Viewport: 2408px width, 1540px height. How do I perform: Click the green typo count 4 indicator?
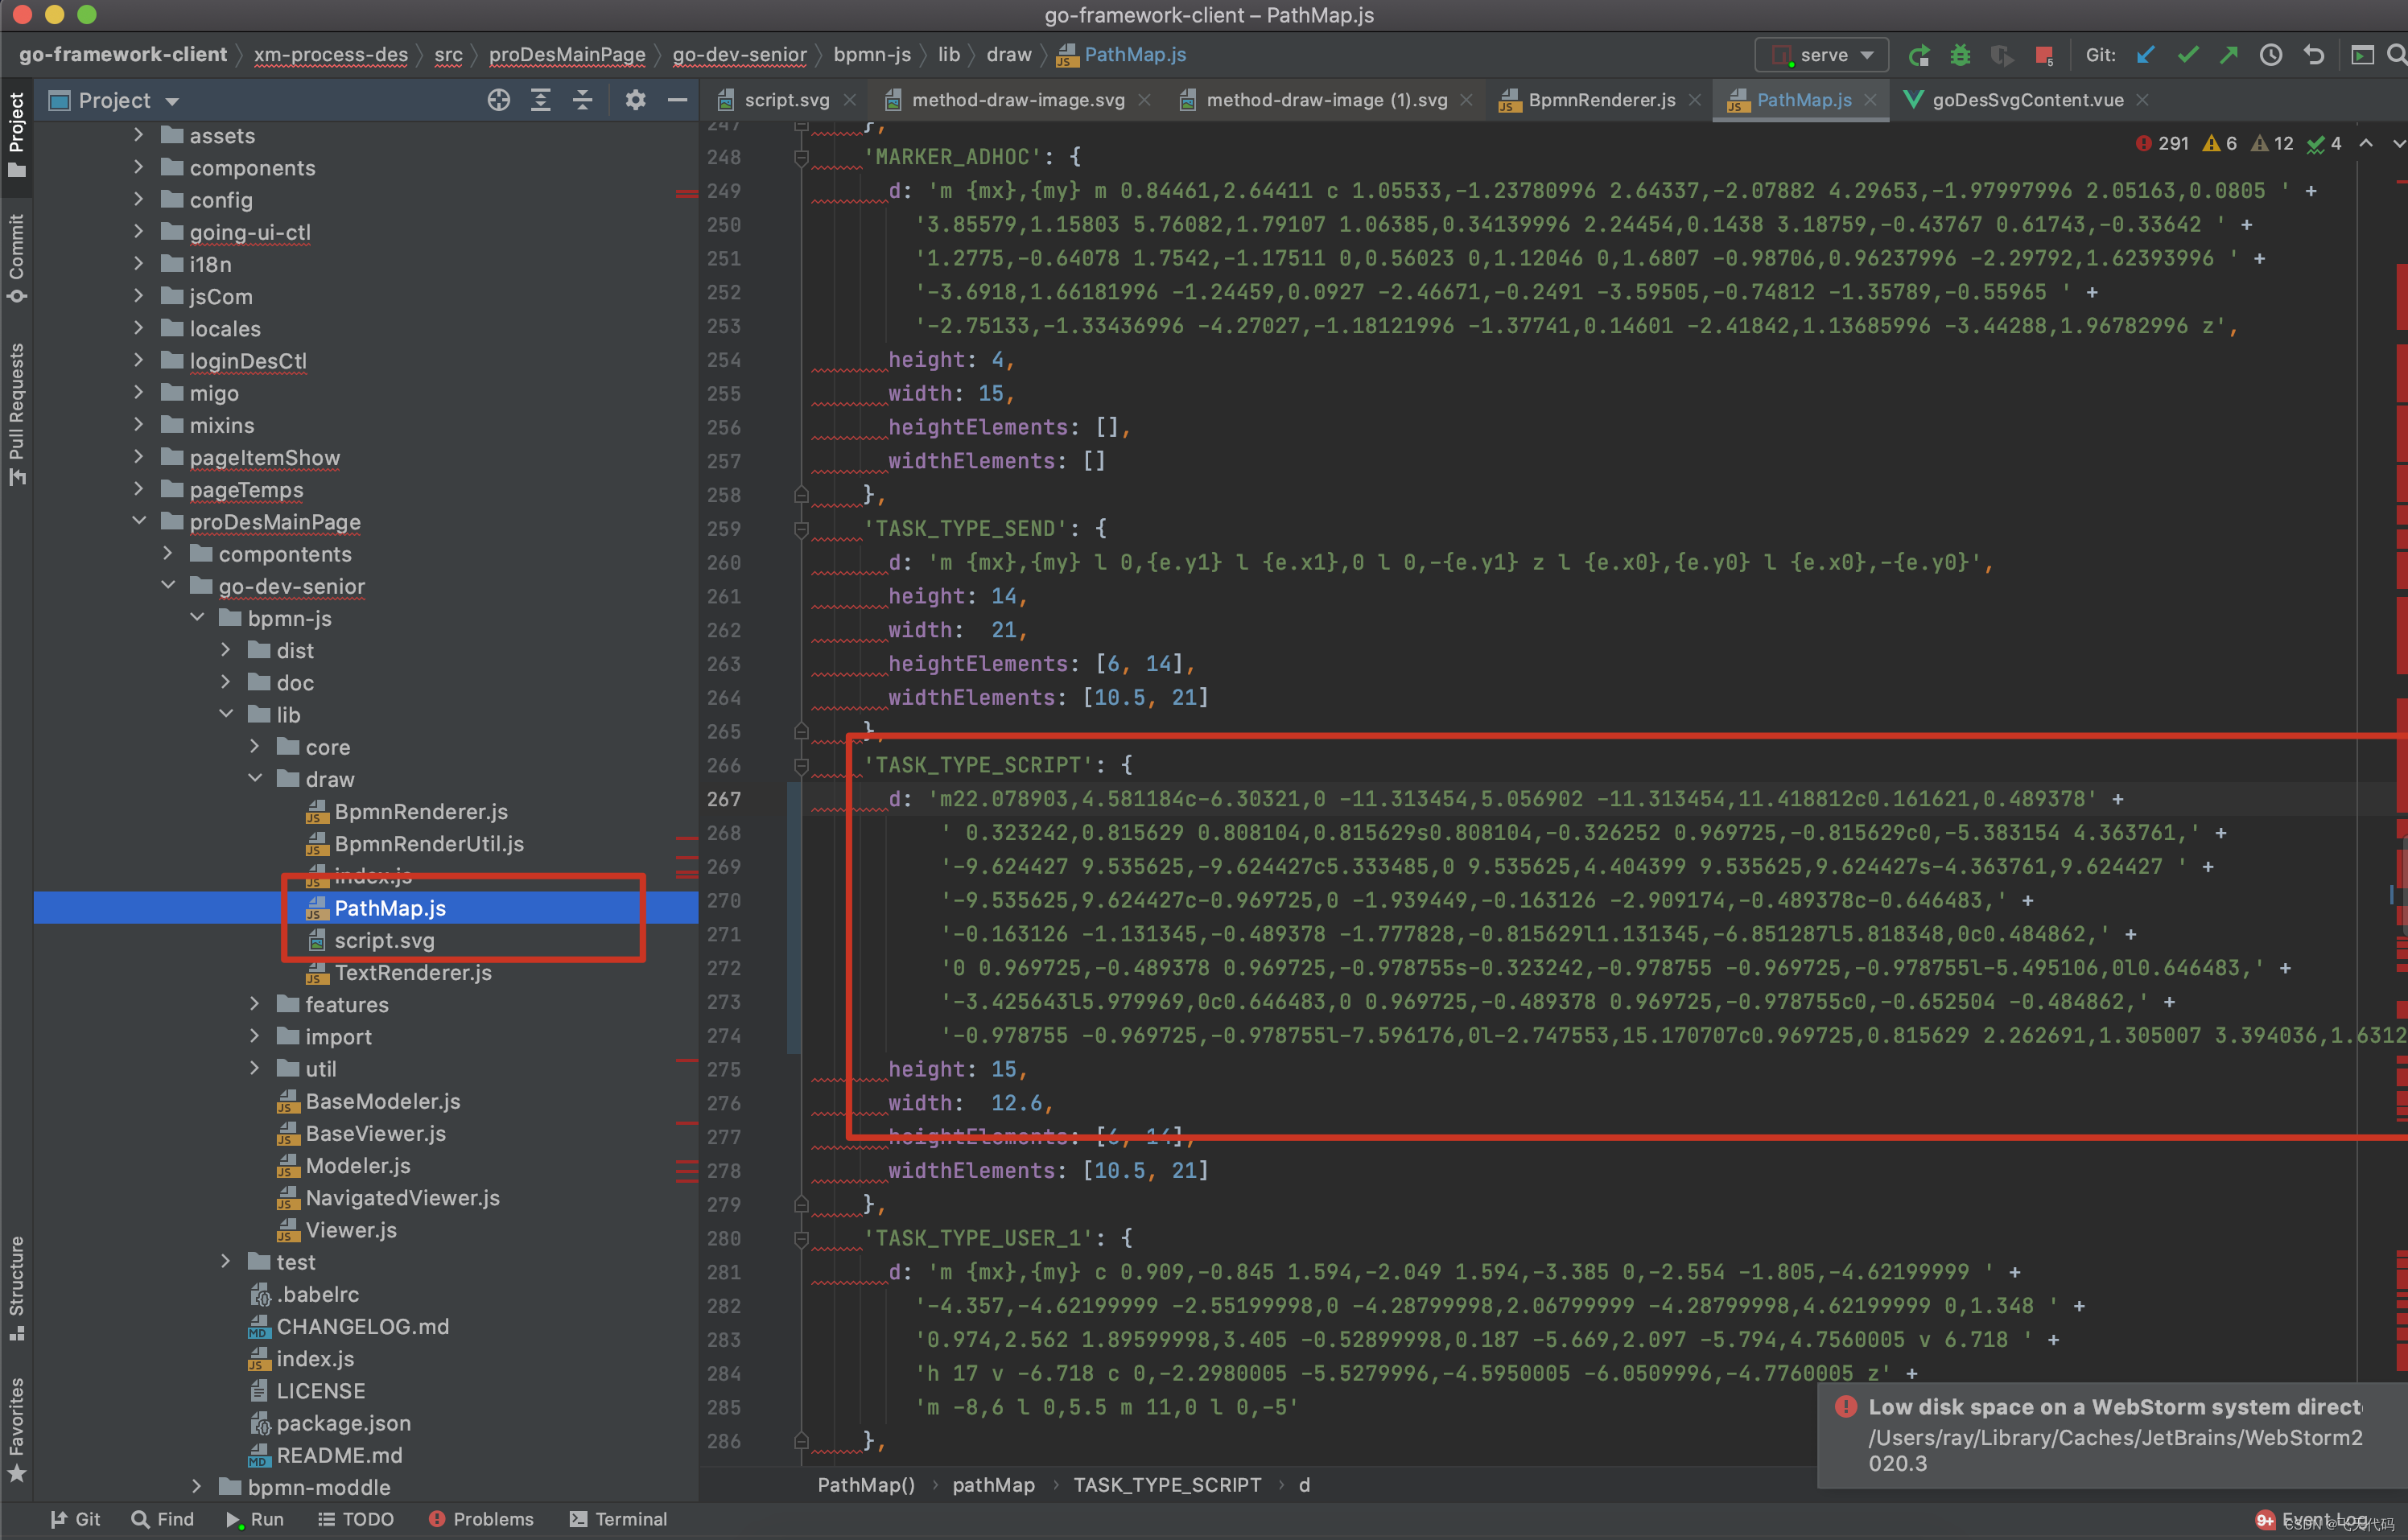tap(2323, 143)
